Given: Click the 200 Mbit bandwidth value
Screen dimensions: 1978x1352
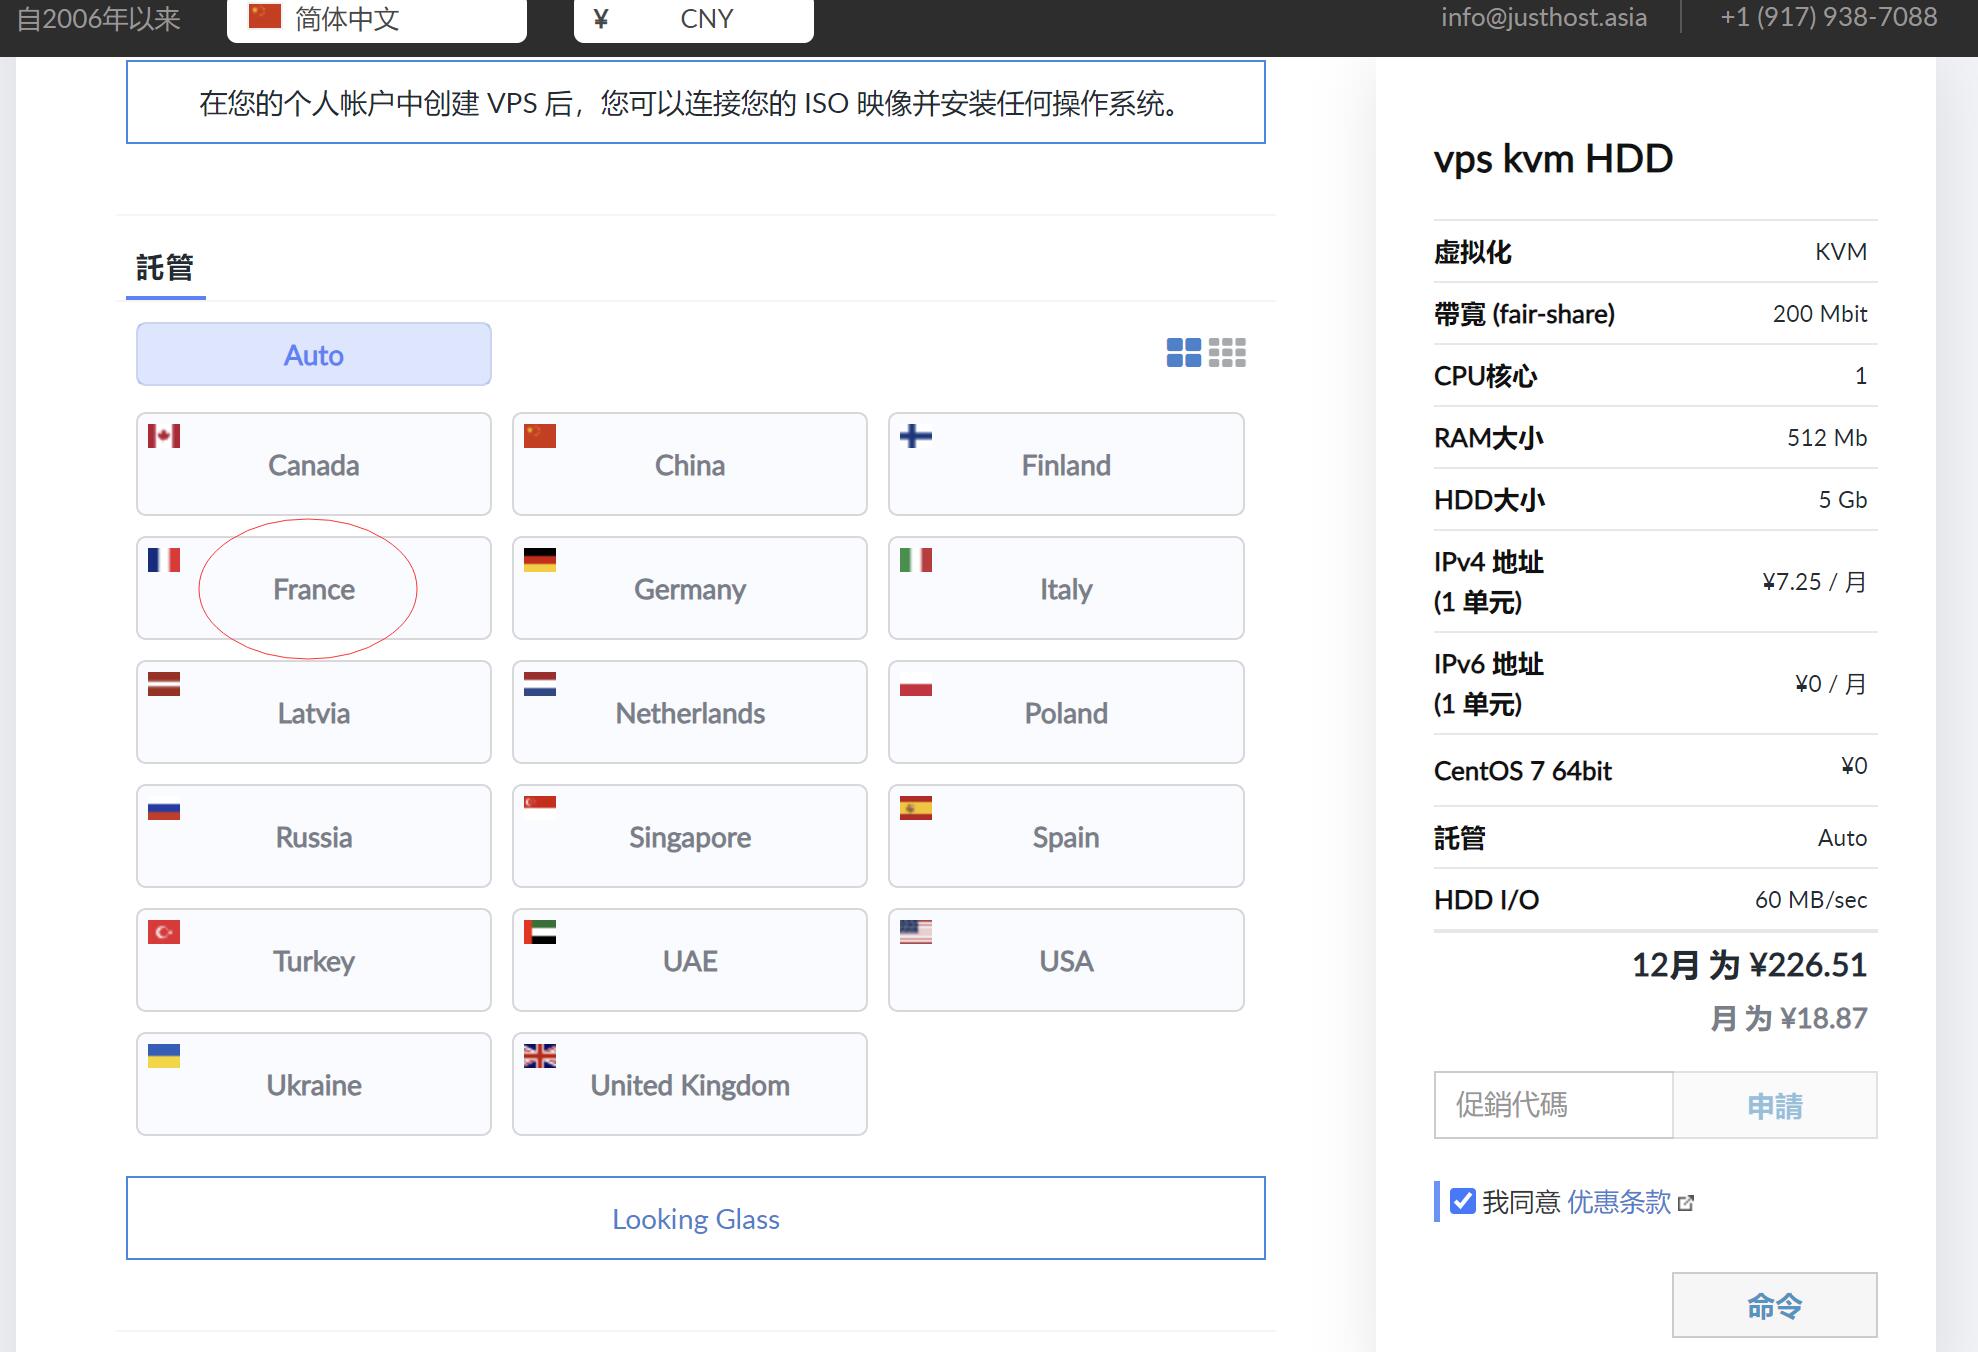Looking at the screenshot, I should pos(1820,313).
